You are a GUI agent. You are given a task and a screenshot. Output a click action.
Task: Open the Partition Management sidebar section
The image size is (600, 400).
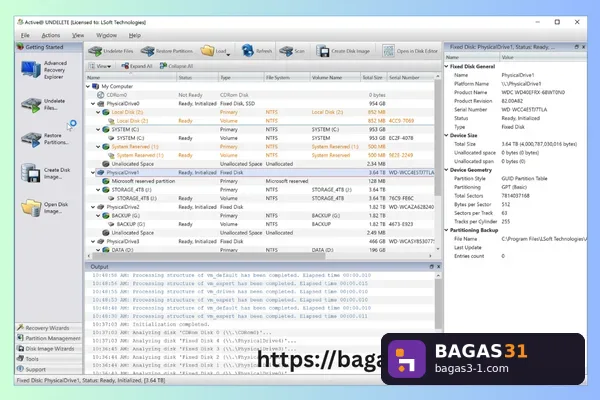[49, 338]
